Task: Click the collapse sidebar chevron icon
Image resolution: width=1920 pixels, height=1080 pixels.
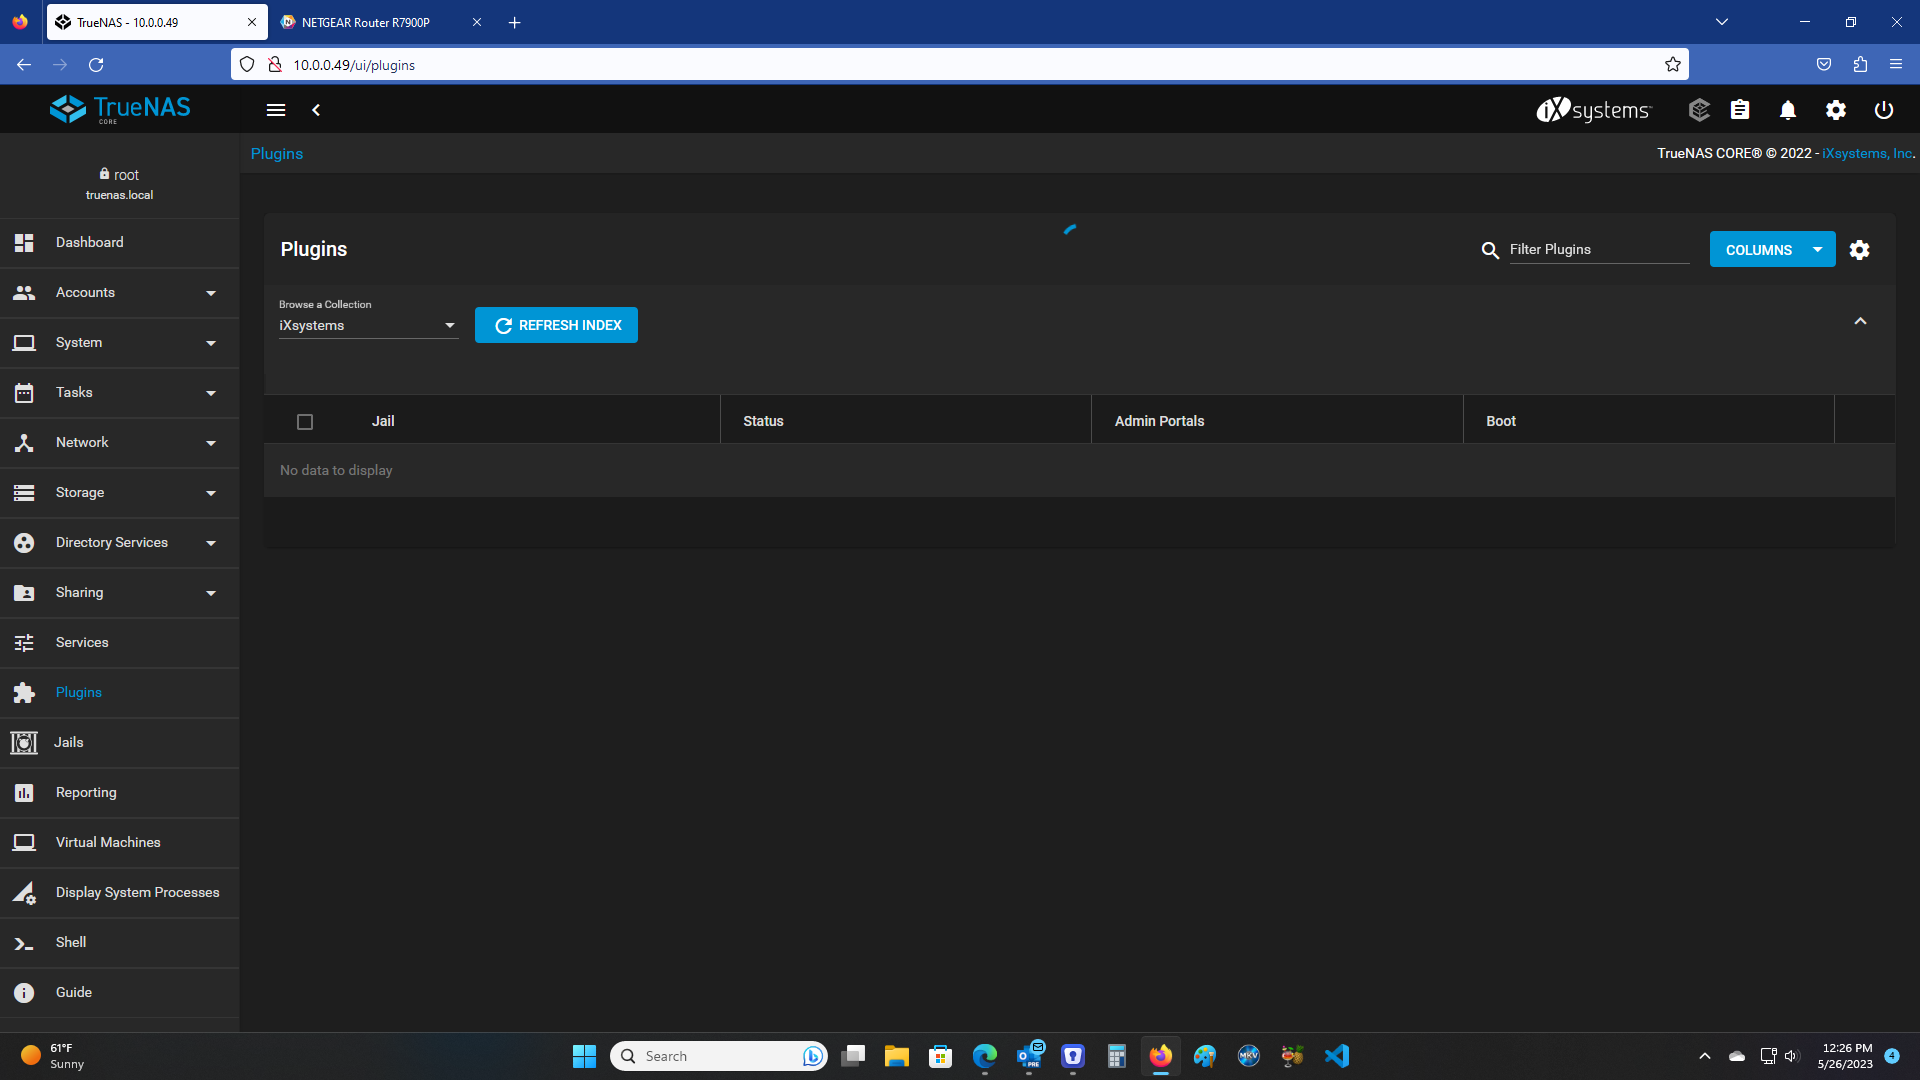Action: 316,110
